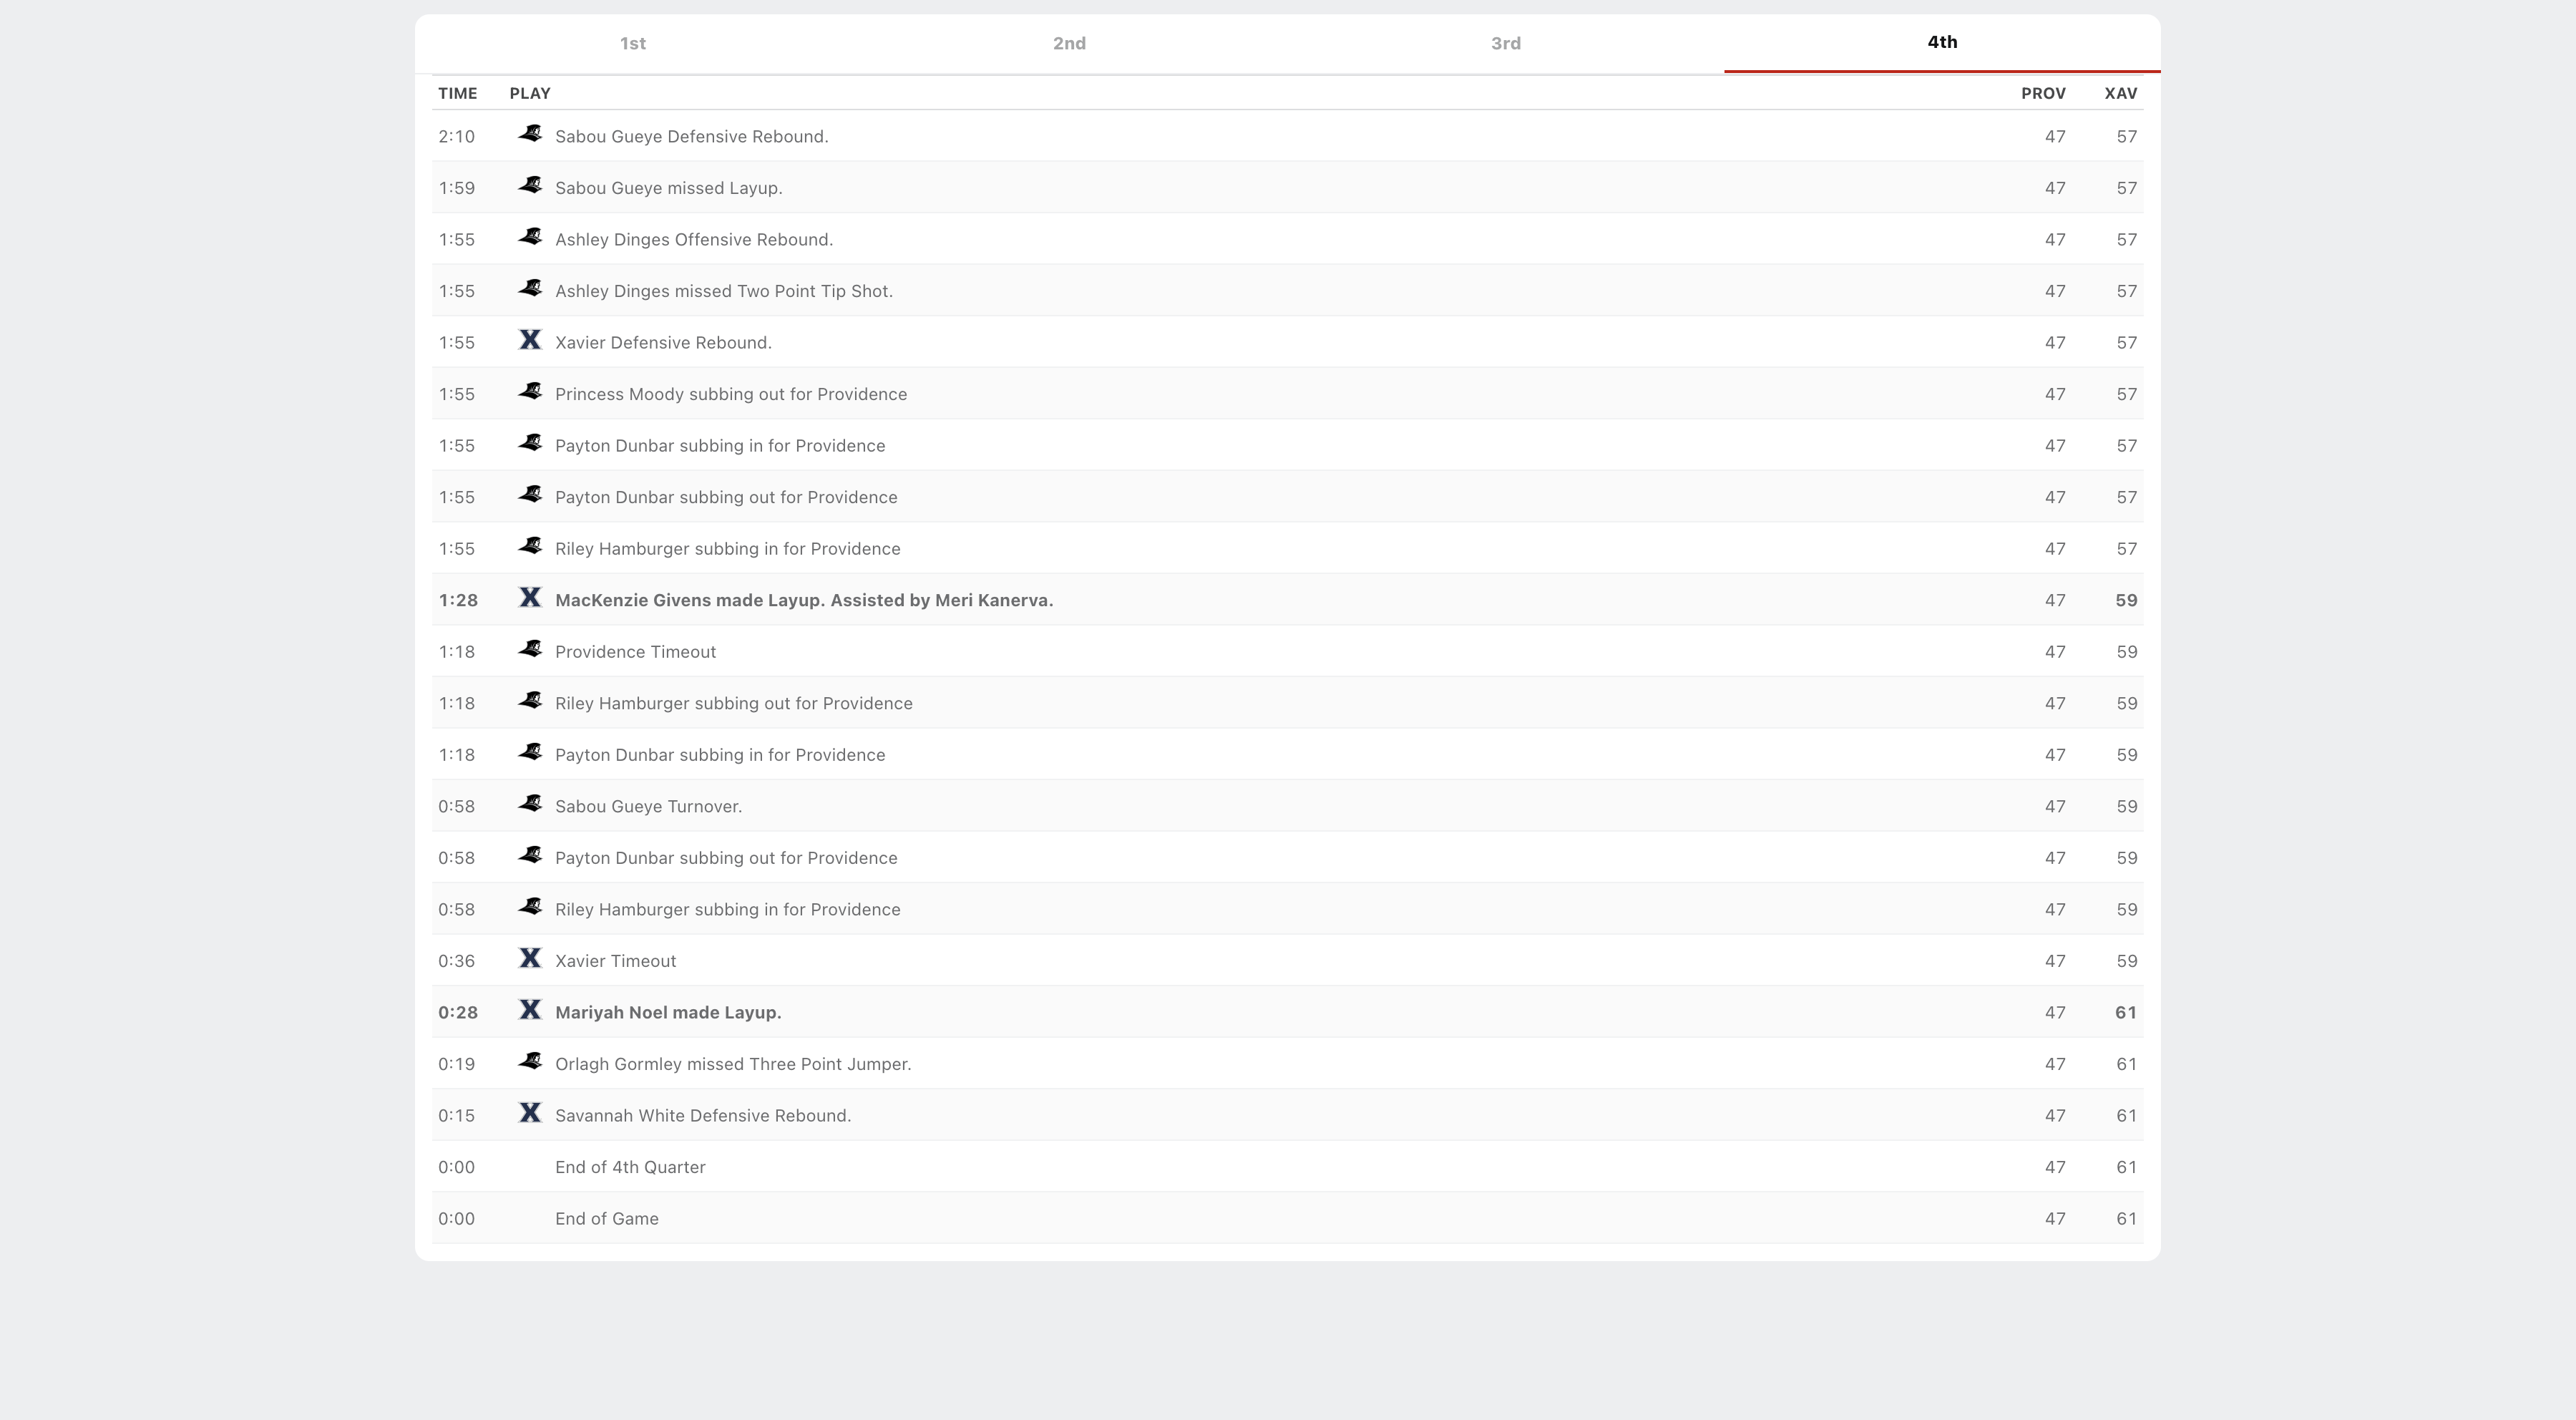Viewport: 2576px width, 1420px height.
Task: Click Providence logo next to Providence Timeout
Action: tap(530, 650)
